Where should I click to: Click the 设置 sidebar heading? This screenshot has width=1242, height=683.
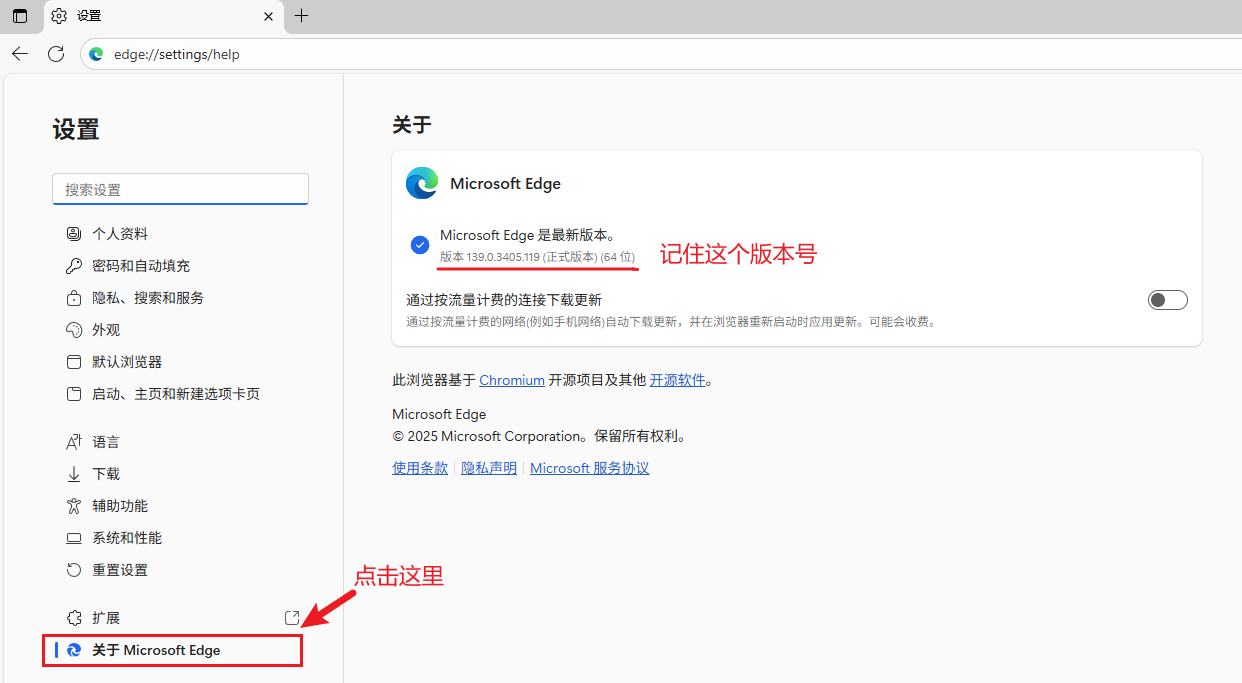tap(76, 129)
